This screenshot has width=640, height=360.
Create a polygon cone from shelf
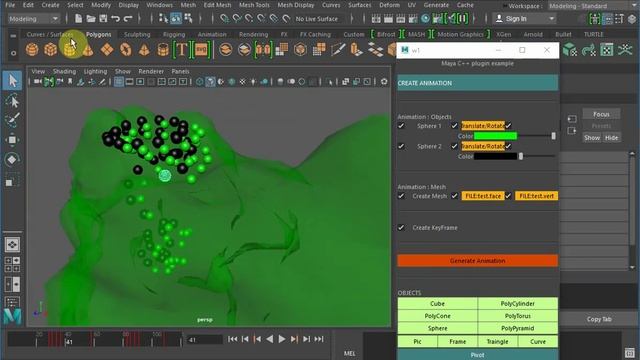click(x=88, y=50)
